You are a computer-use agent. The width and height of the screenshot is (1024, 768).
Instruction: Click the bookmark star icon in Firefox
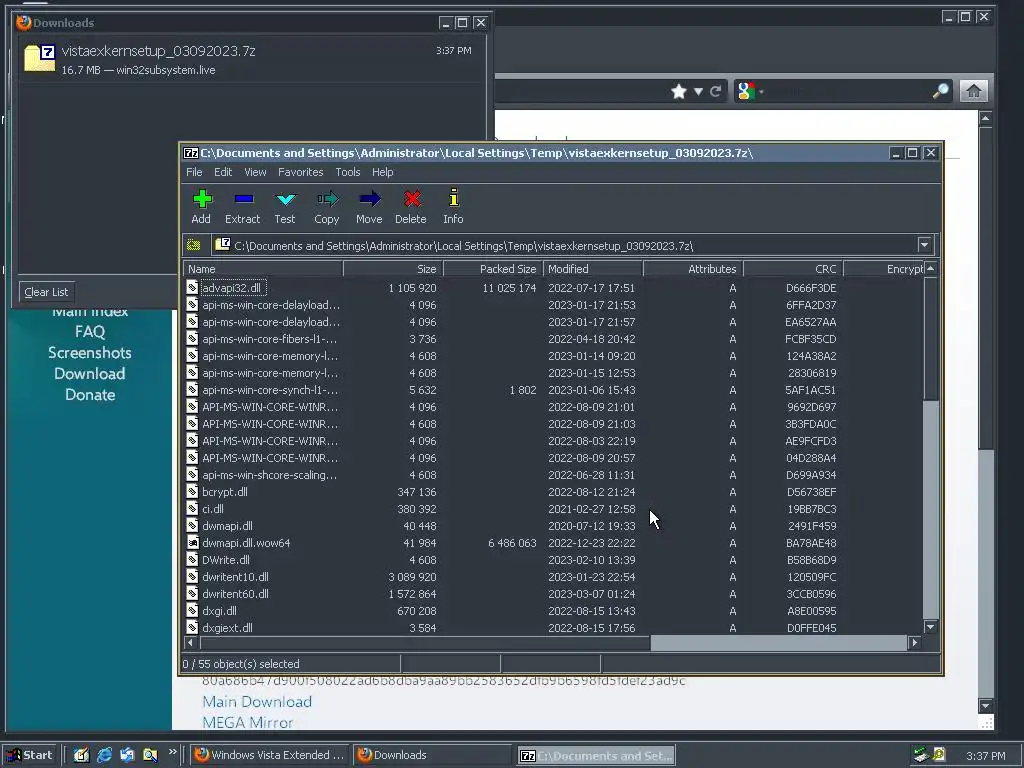[679, 91]
